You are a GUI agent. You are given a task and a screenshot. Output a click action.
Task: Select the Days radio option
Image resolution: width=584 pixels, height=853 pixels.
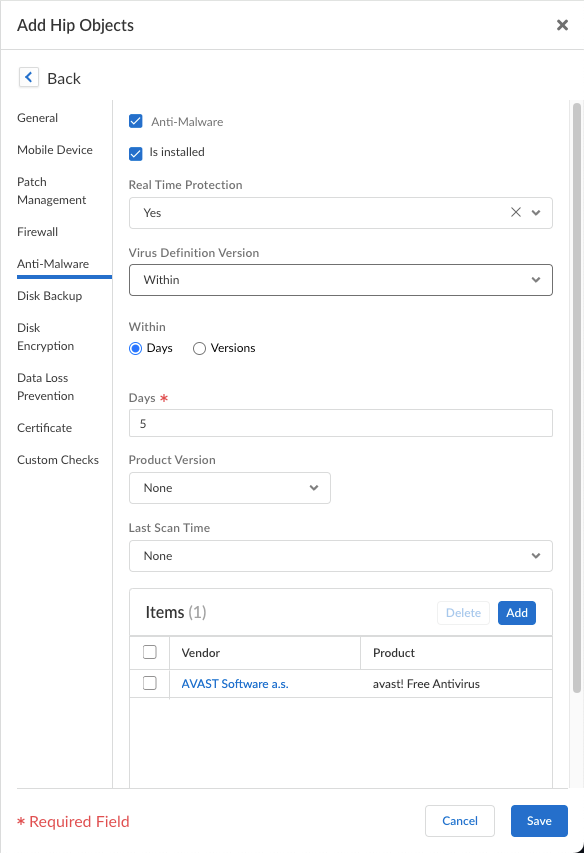click(x=135, y=348)
